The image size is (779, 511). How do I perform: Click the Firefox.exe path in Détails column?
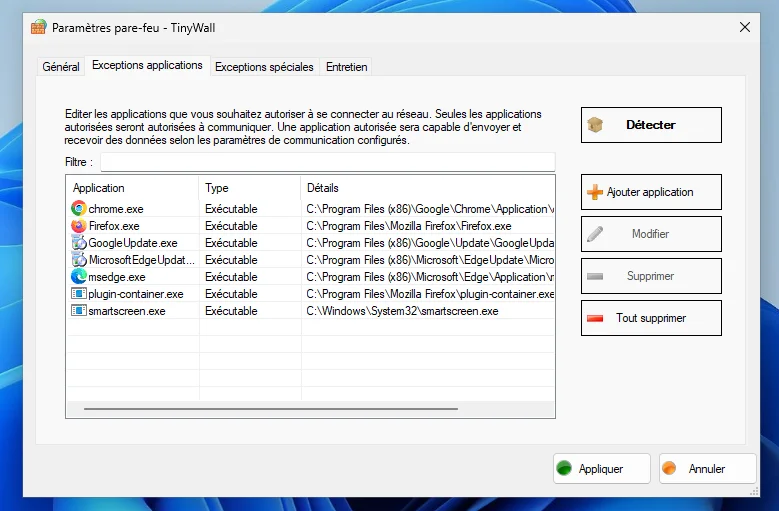tap(409, 226)
